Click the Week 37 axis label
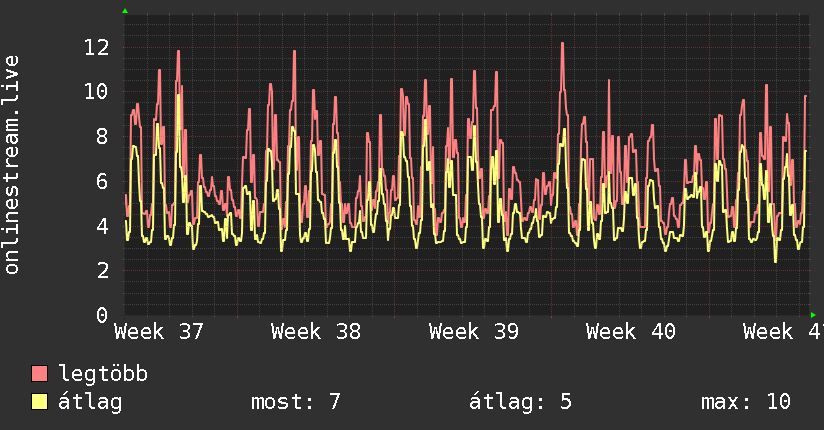Image resolution: width=824 pixels, height=430 pixels. point(159,332)
